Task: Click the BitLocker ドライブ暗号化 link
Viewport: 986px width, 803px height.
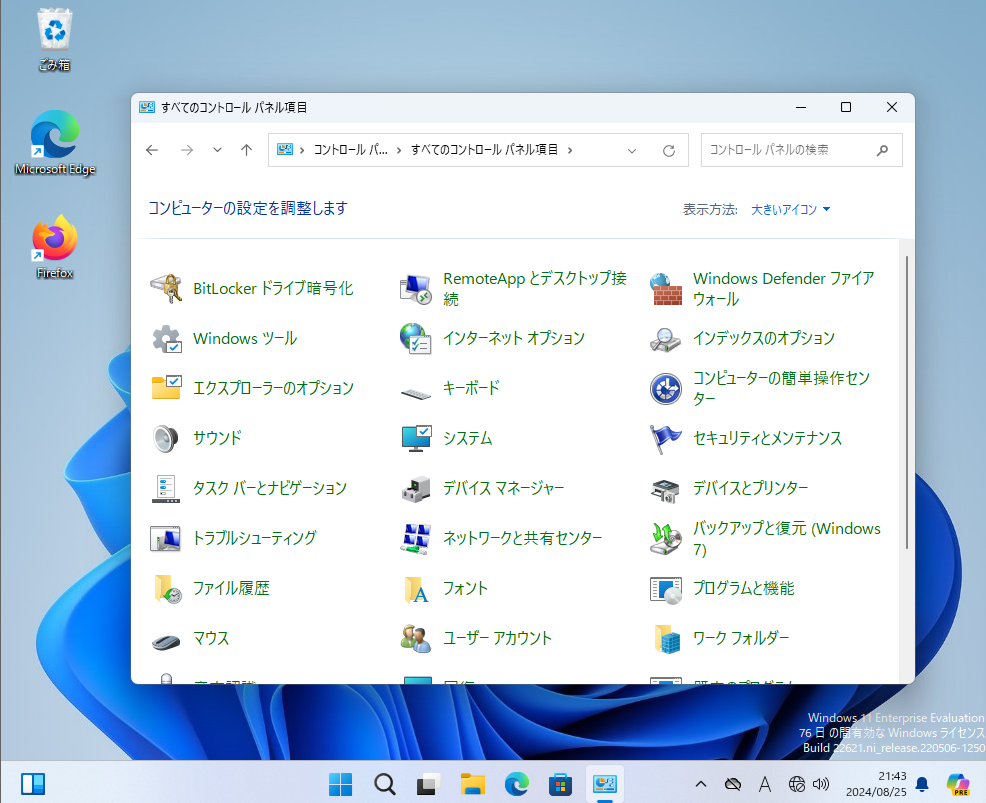Action: (273, 289)
